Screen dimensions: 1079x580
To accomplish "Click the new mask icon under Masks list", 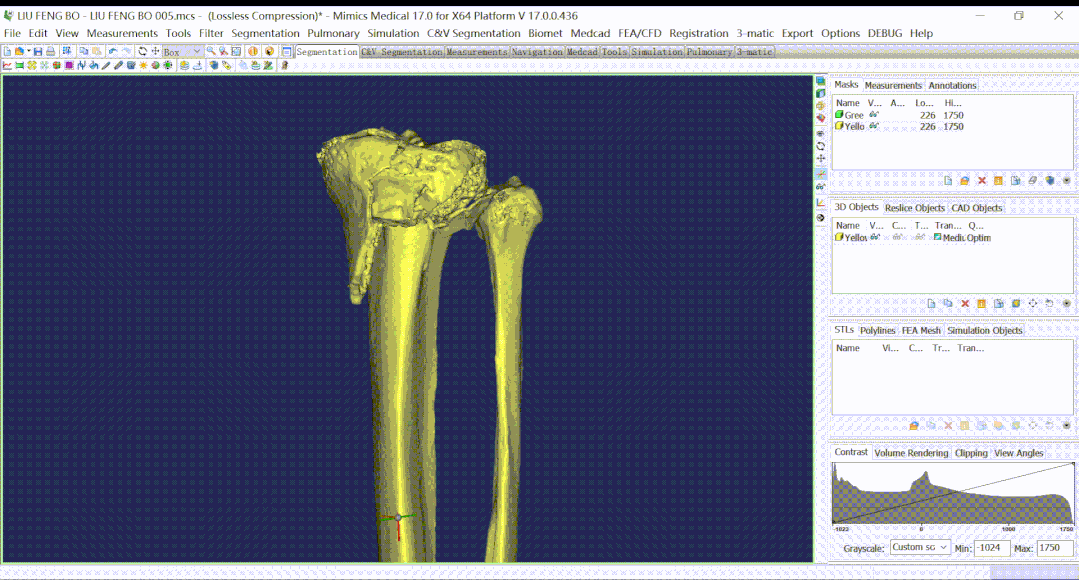I will [948, 181].
